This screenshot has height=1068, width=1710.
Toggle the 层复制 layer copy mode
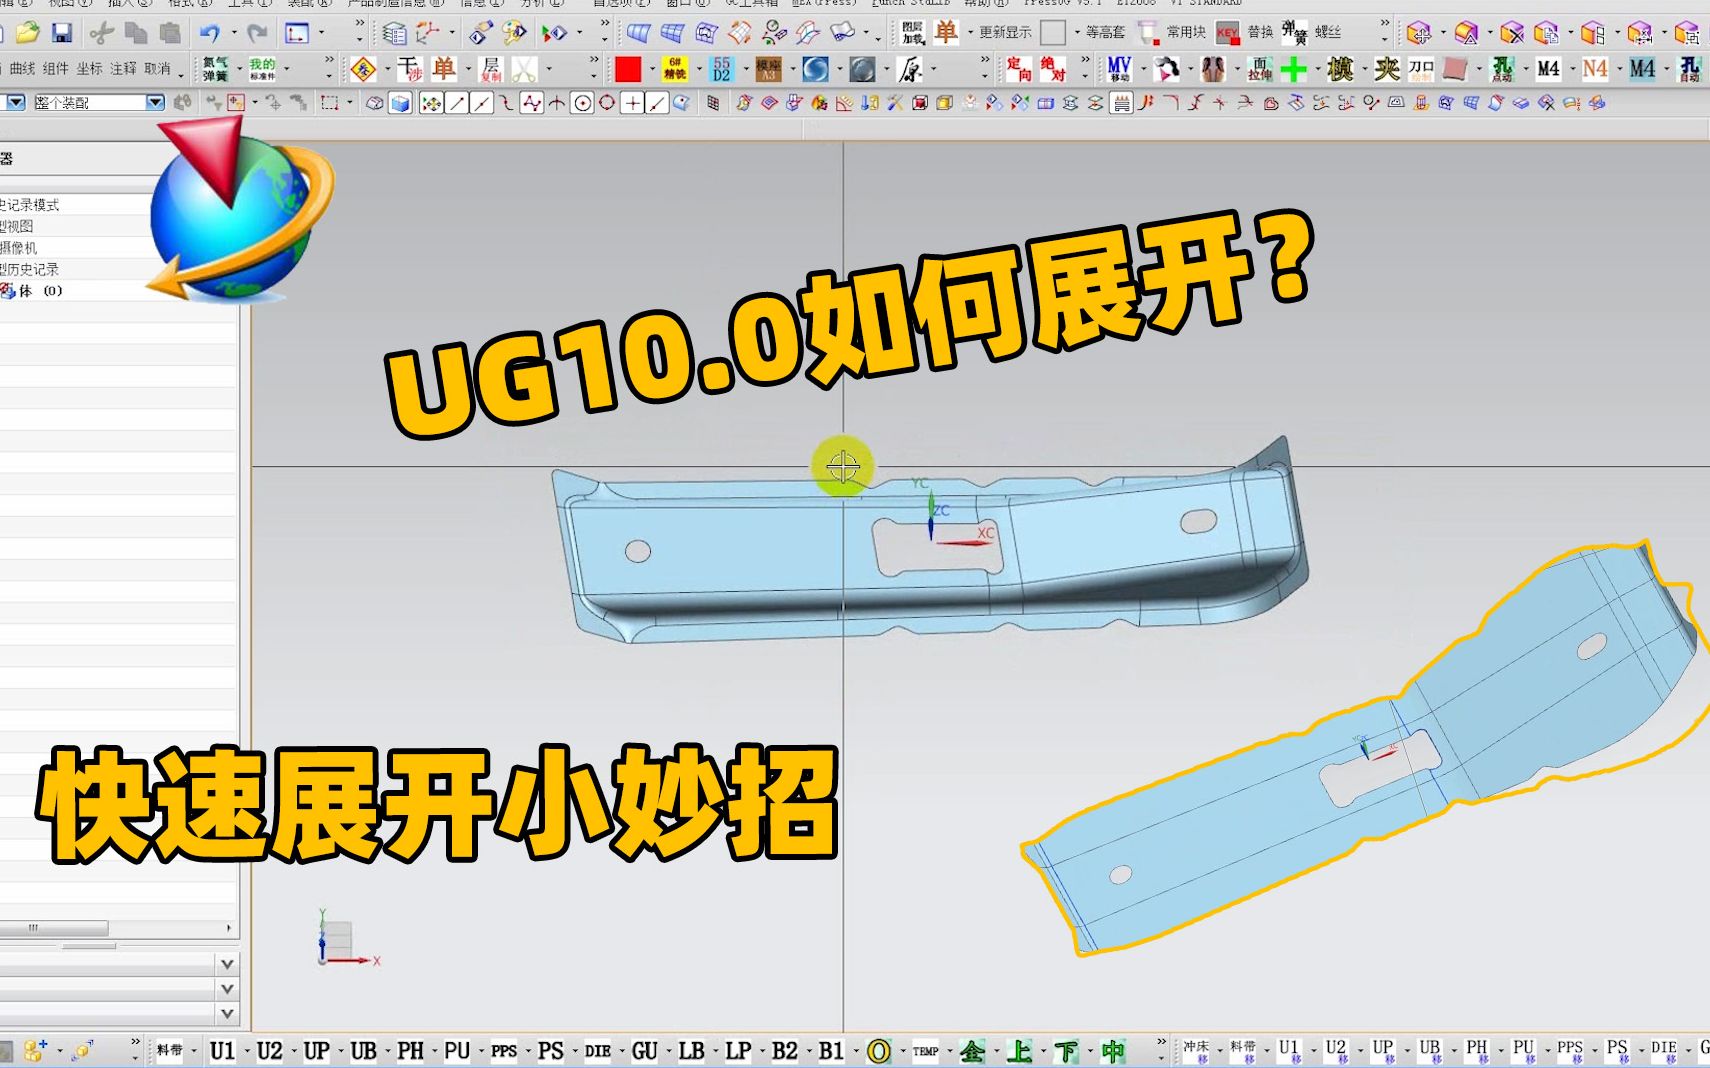click(492, 70)
